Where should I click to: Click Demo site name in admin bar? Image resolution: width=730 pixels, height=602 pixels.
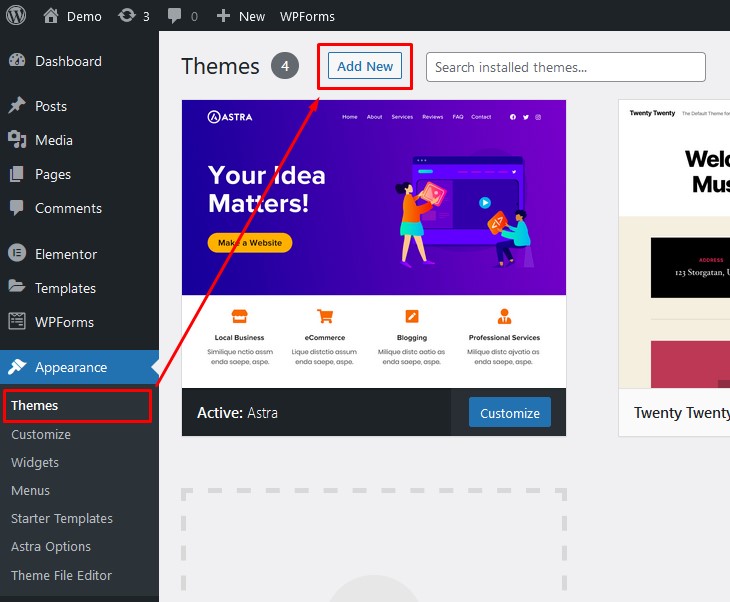point(84,16)
